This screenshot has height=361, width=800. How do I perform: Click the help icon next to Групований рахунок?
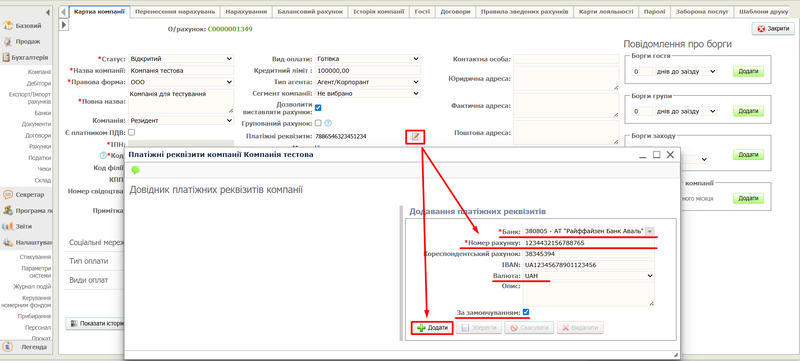328,123
